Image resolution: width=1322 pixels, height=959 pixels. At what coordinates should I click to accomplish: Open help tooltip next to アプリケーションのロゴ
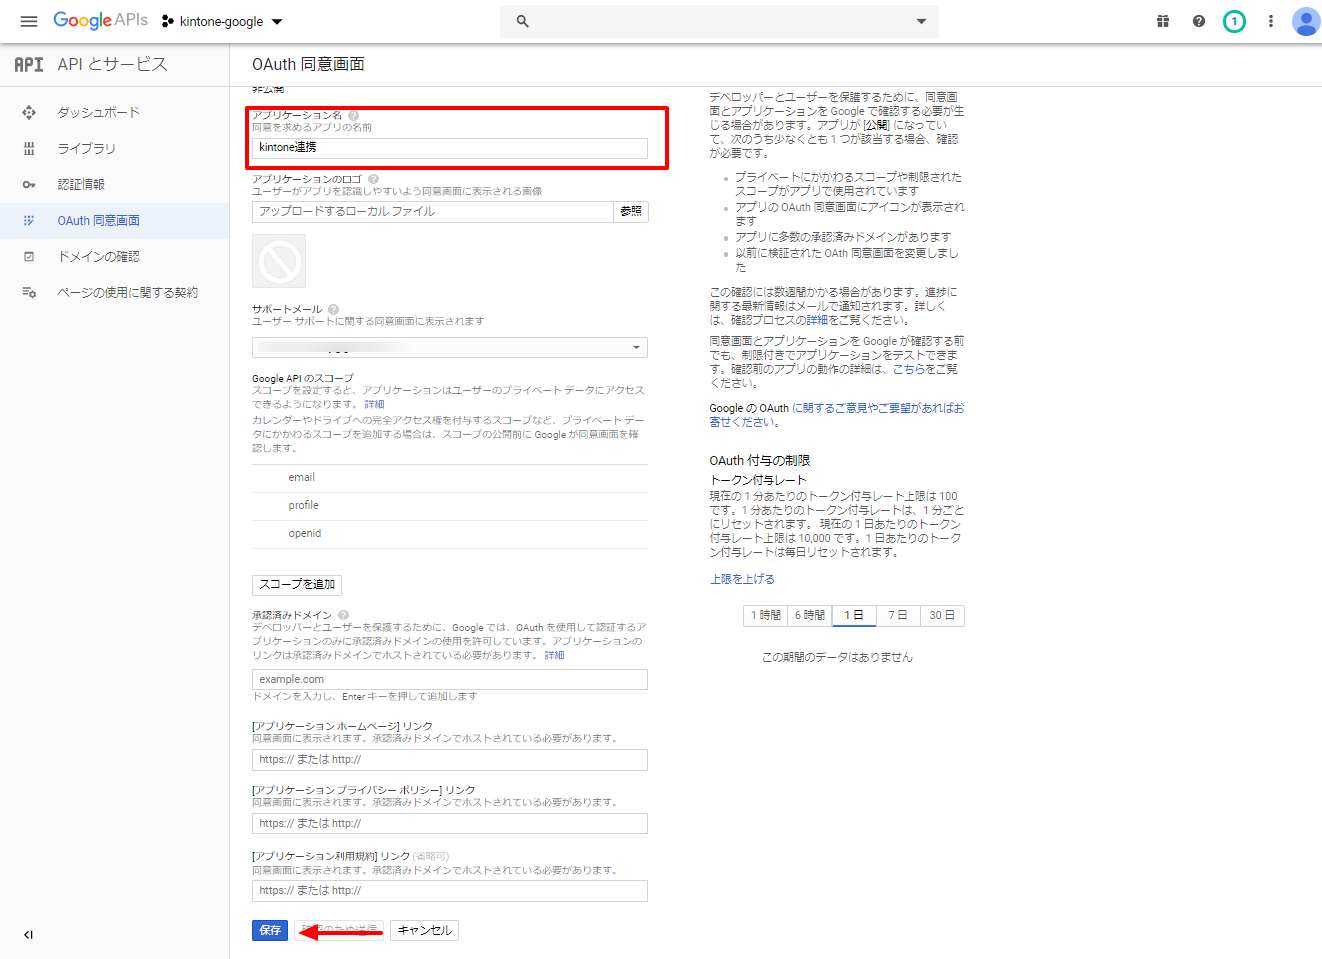click(x=373, y=179)
